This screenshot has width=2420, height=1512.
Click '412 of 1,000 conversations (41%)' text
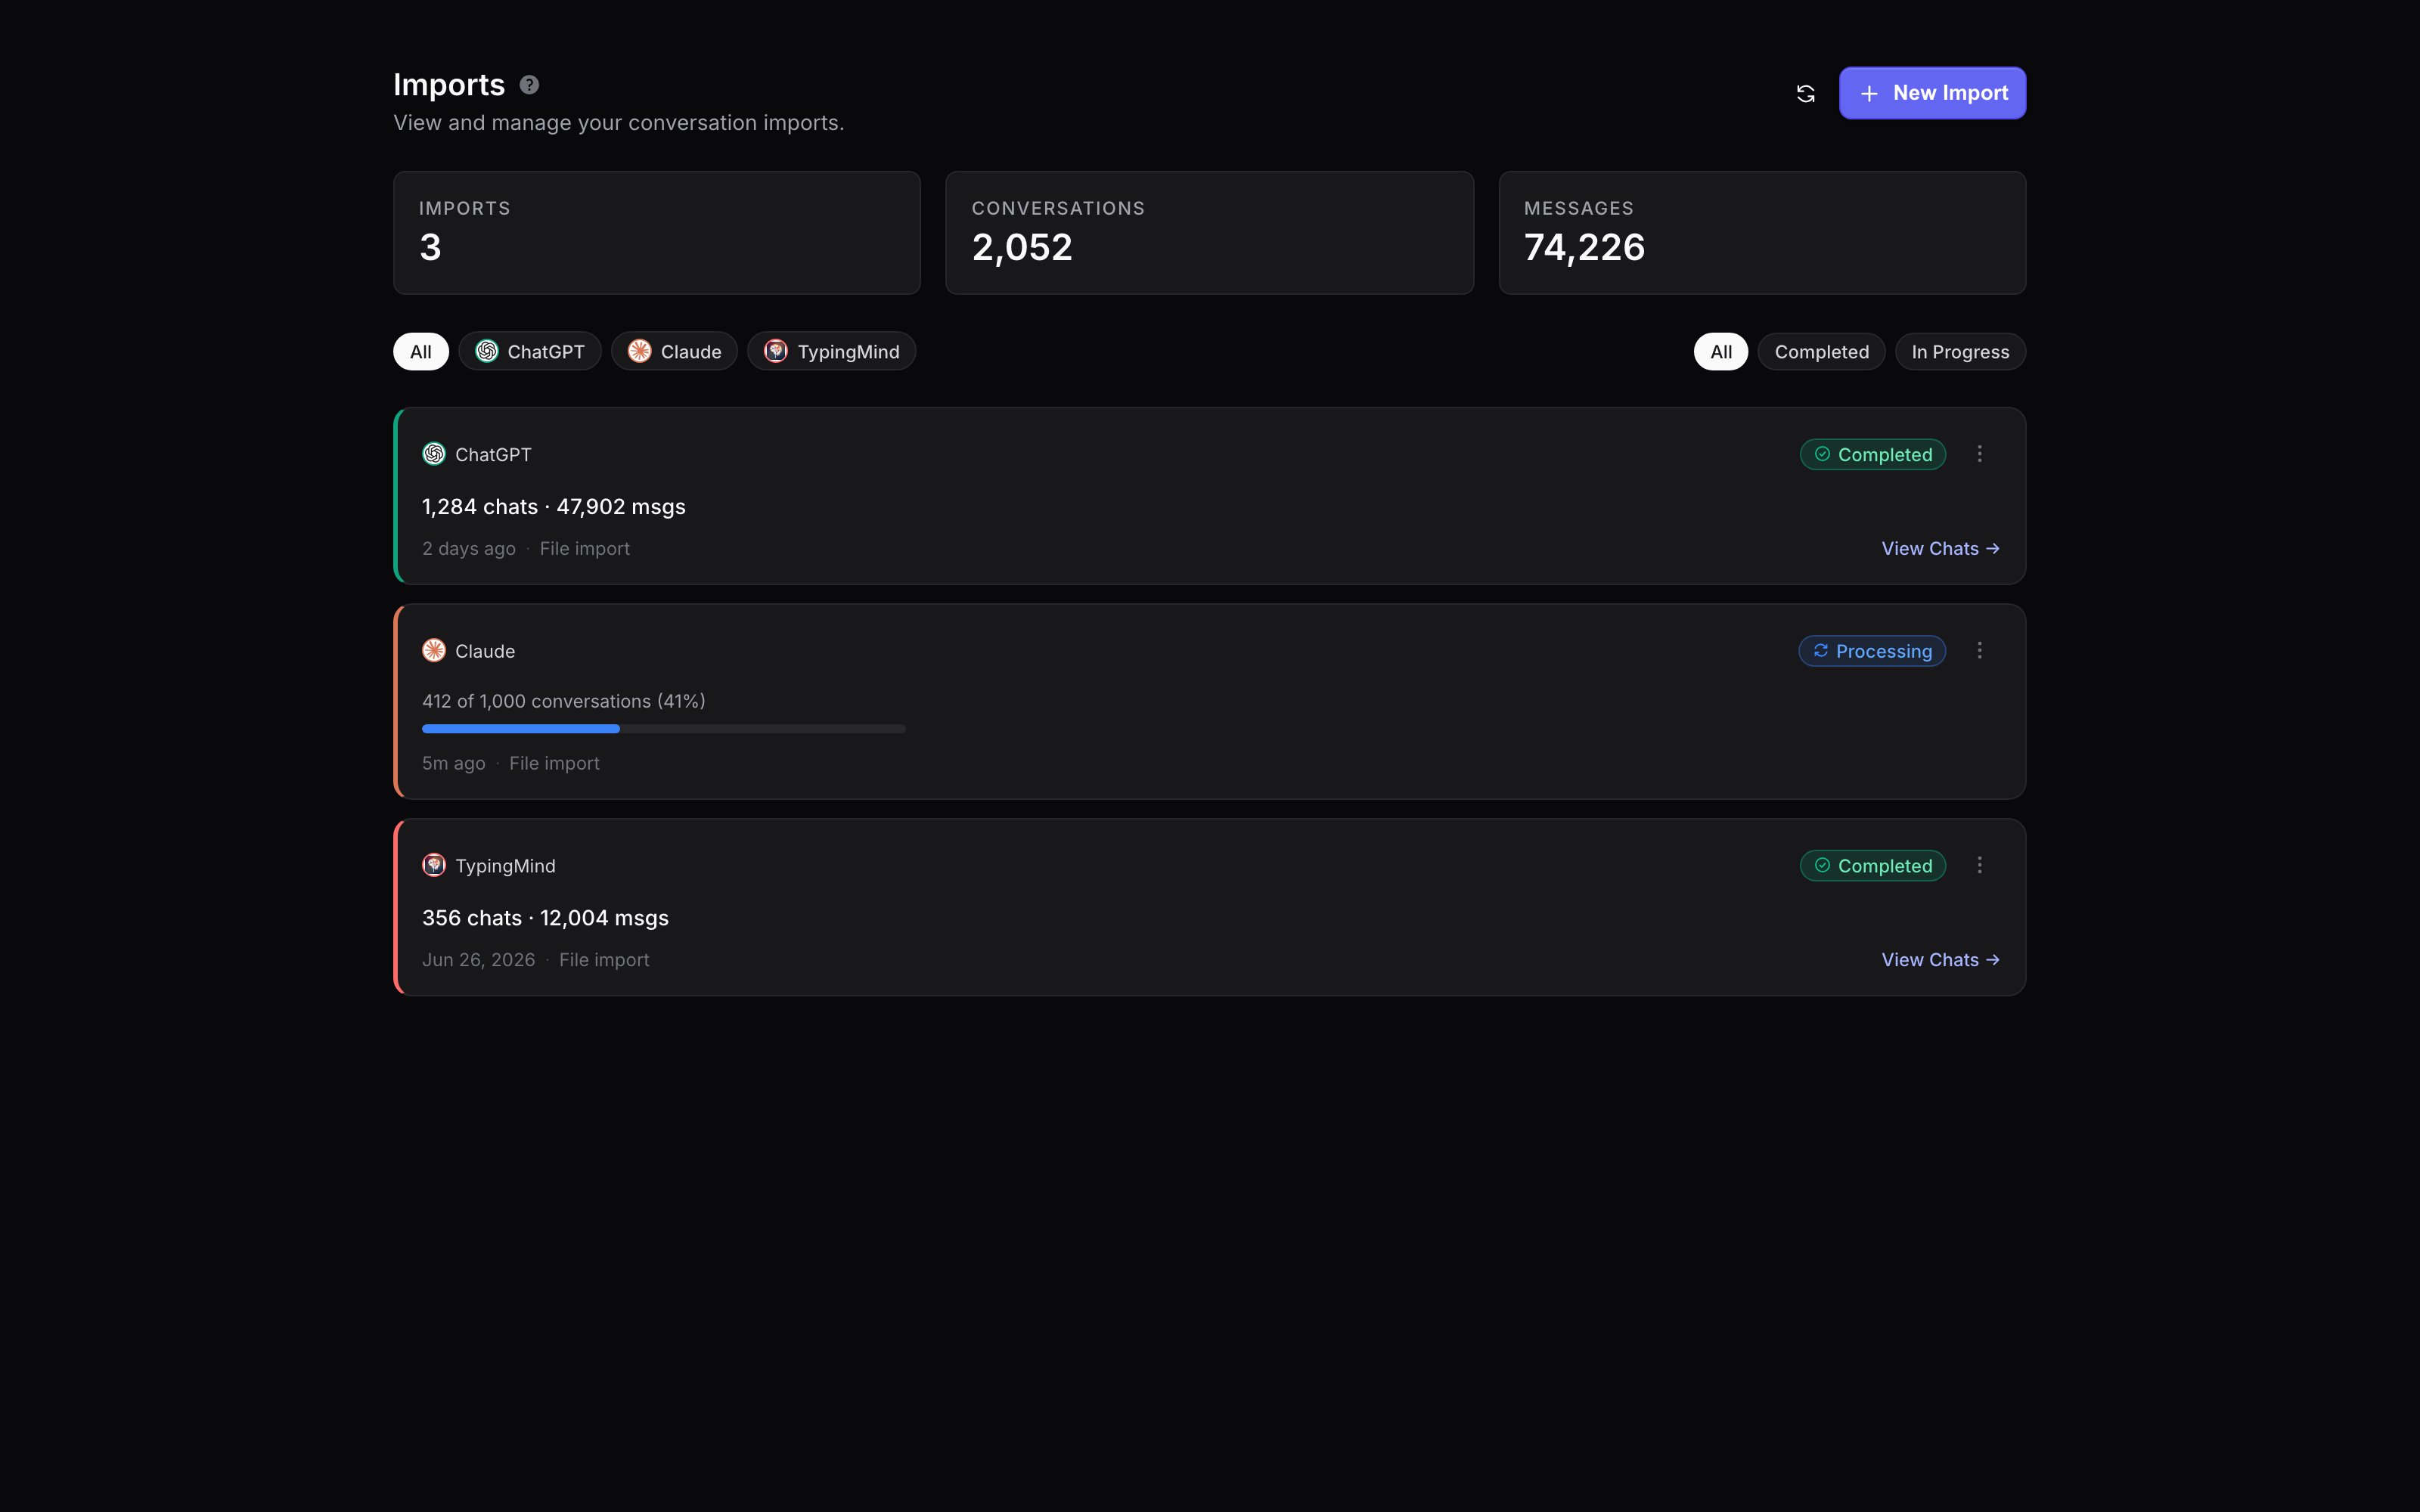[564, 701]
